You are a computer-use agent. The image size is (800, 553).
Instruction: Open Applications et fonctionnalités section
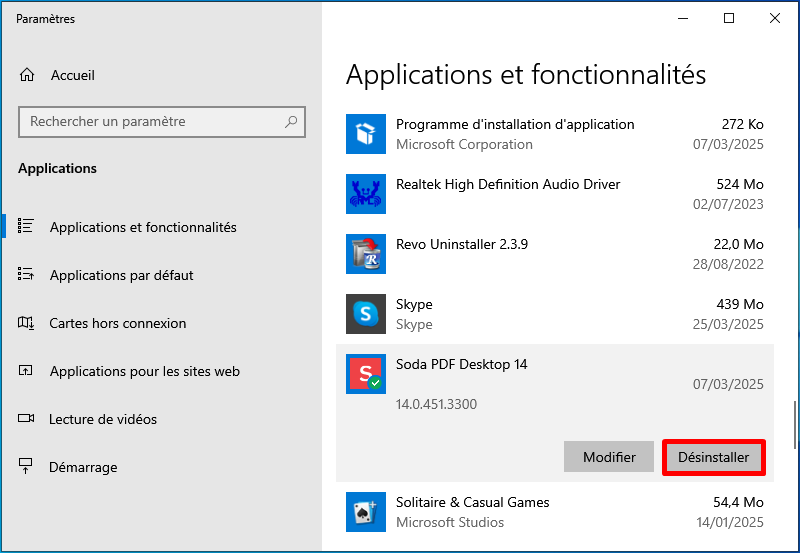point(143,227)
